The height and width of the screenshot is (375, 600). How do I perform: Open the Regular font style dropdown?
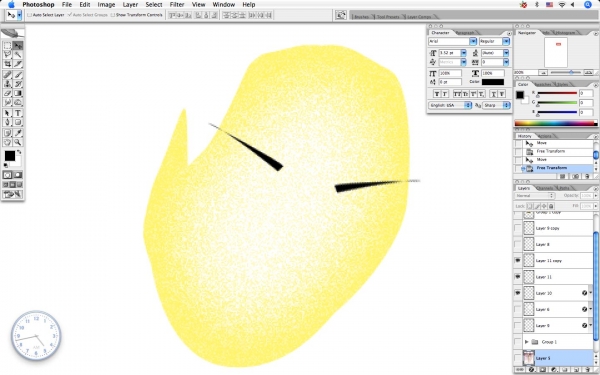506,41
